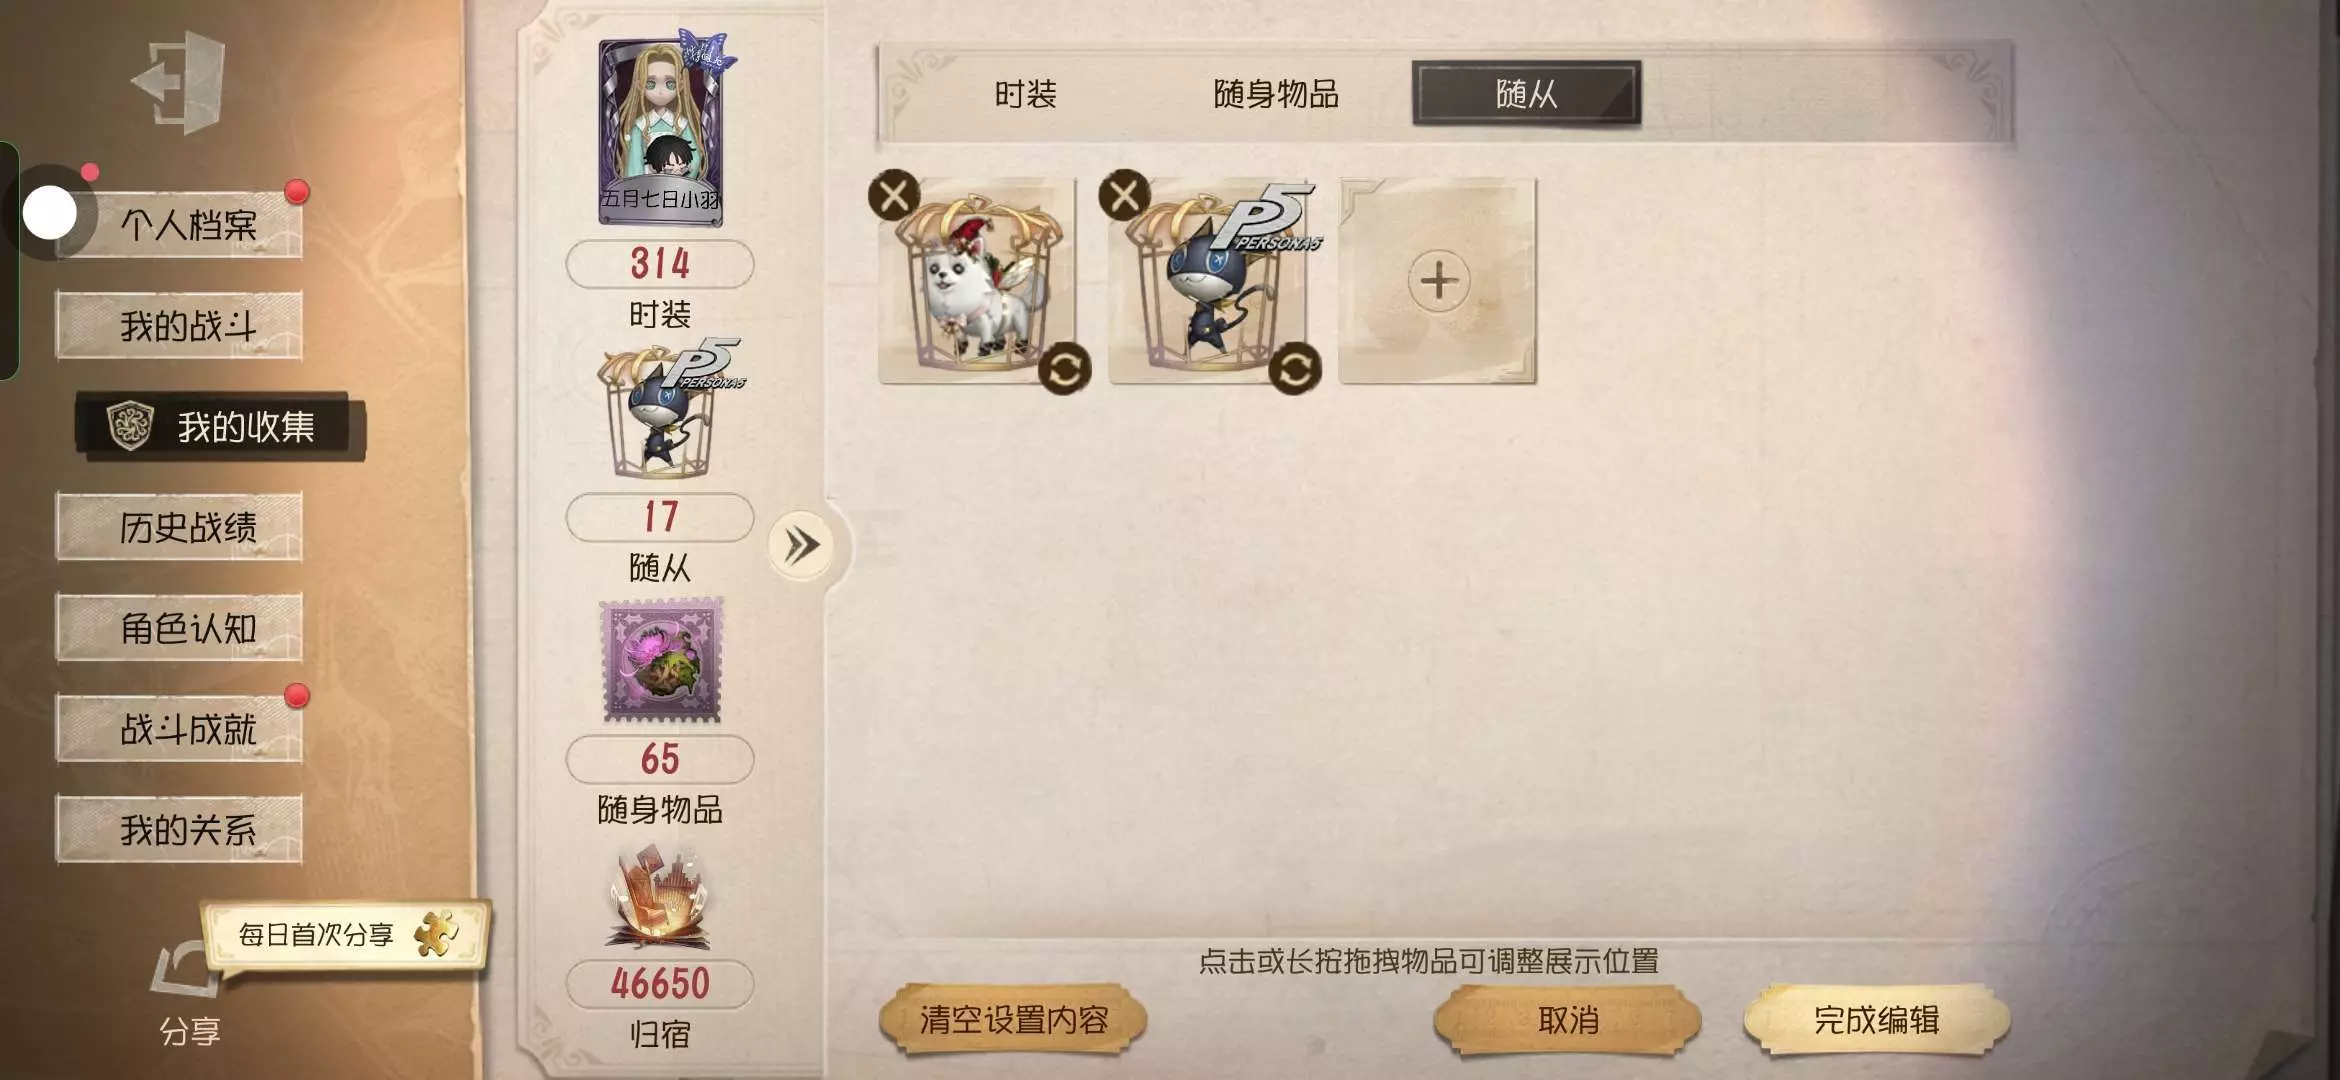Remove the Persona 5 Morgana follower

(x=1124, y=195)
